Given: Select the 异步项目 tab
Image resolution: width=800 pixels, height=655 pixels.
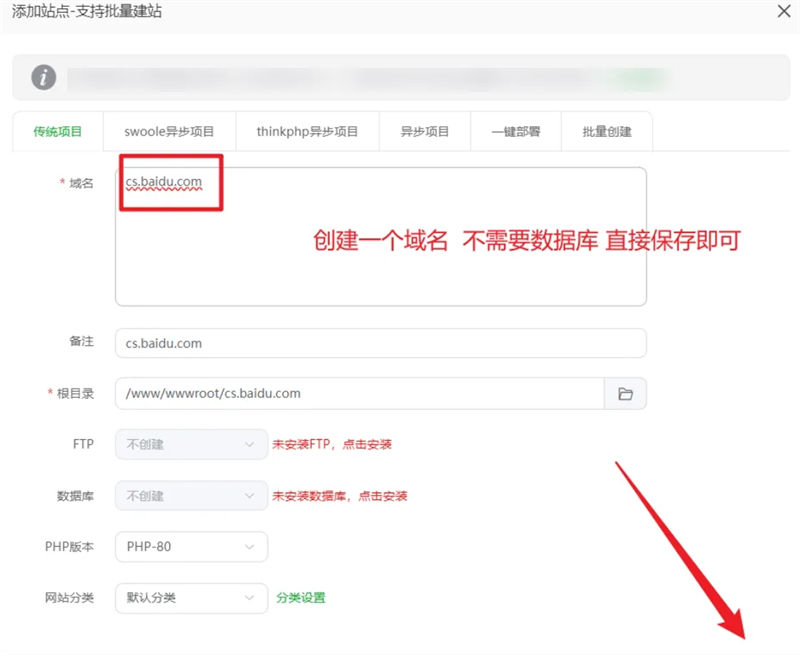Looking at the screenshot, I should pos(425,132).
